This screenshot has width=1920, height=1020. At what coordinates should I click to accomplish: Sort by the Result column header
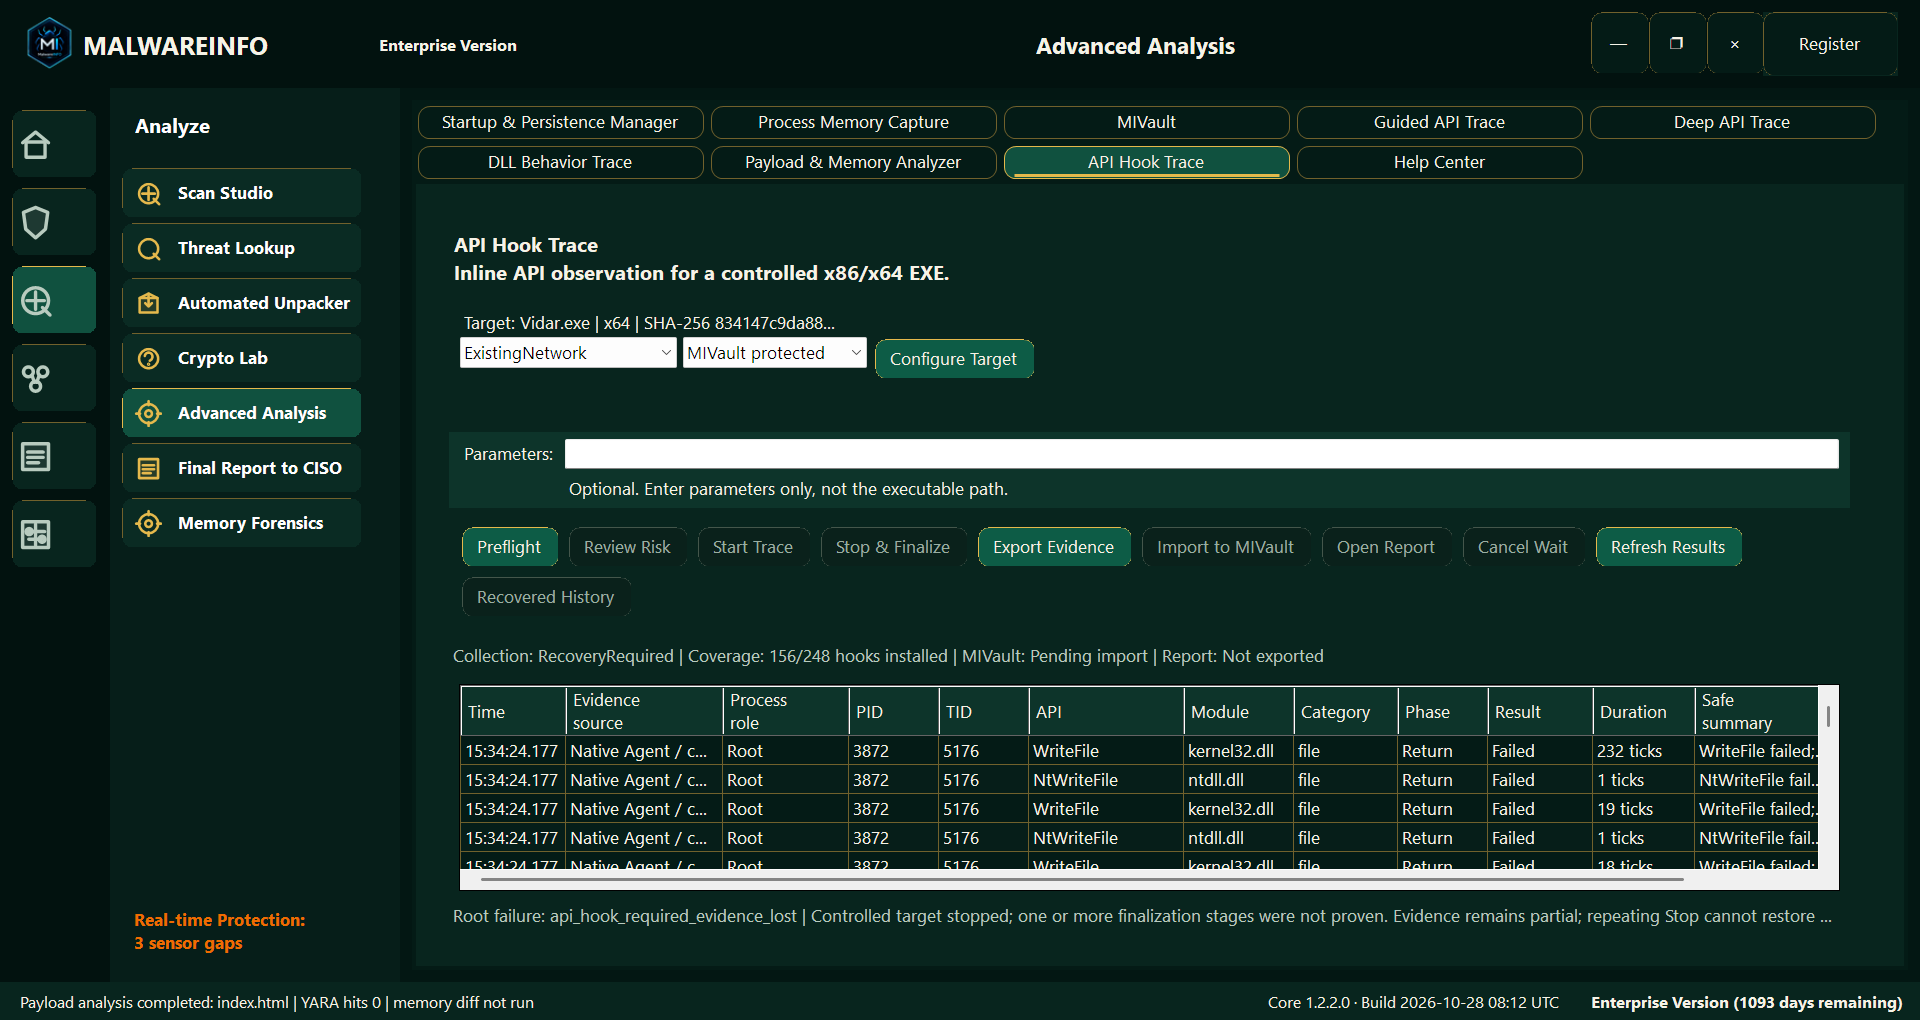(x=1540, y=712)
